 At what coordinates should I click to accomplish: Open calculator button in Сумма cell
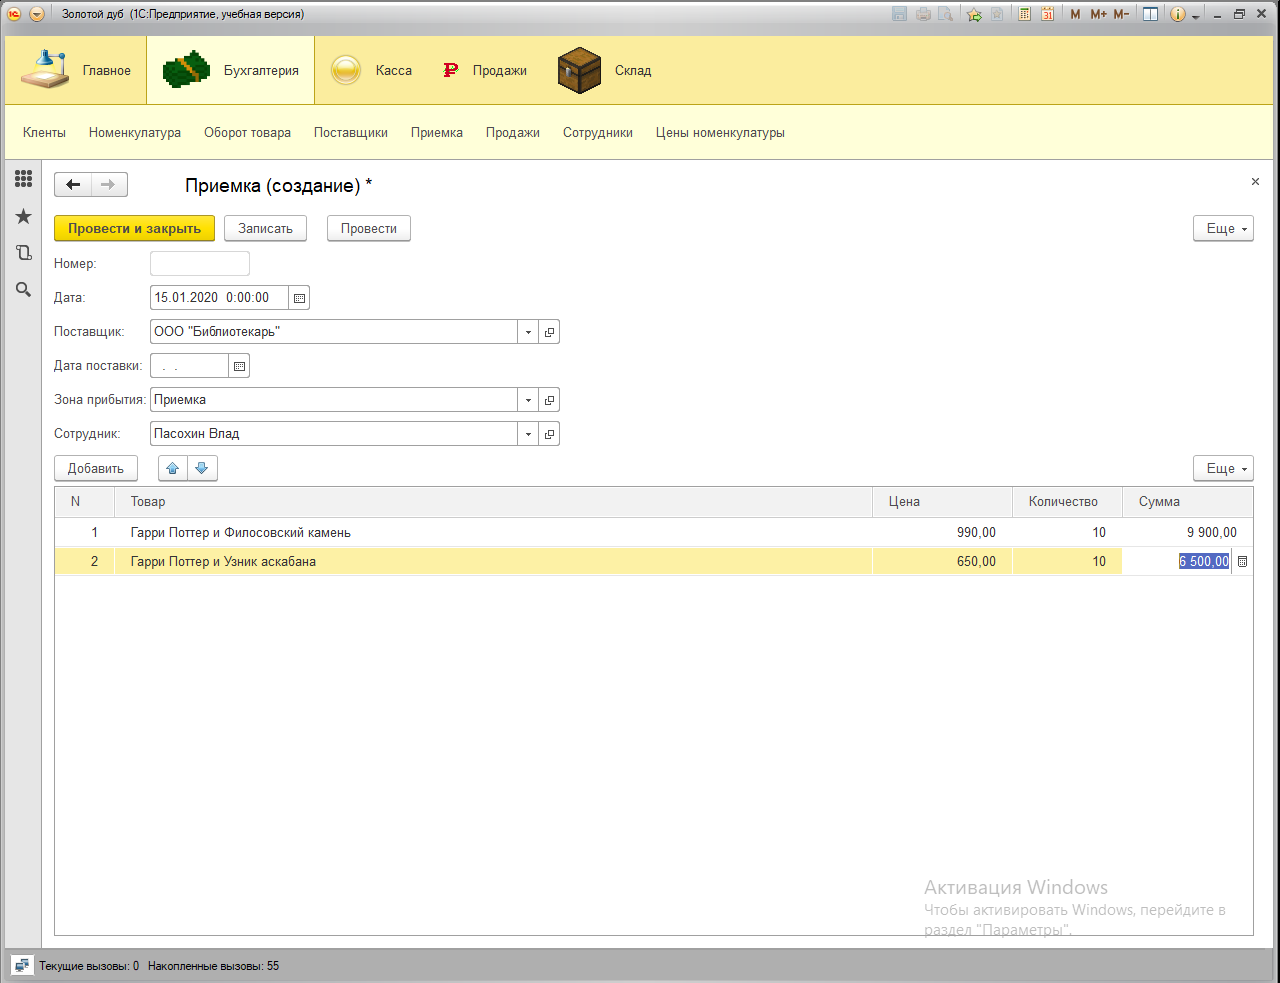(1242, 562)
